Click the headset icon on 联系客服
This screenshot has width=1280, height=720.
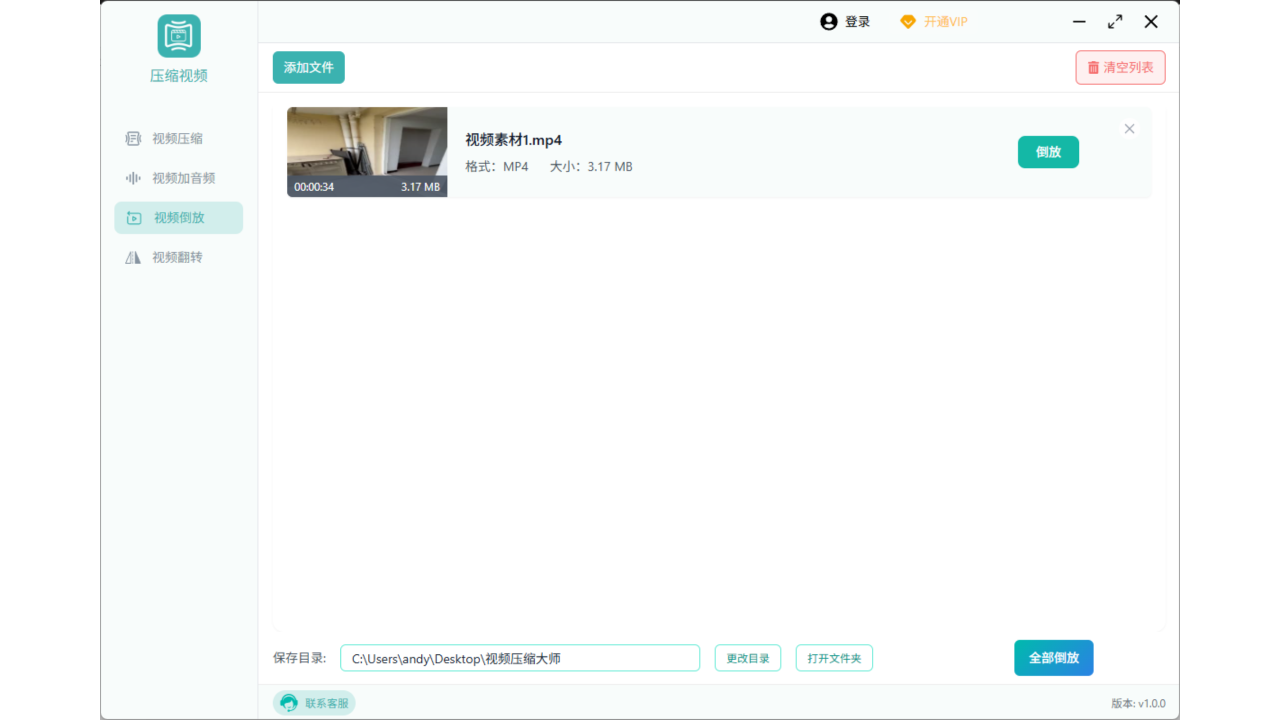click(289, 703)
